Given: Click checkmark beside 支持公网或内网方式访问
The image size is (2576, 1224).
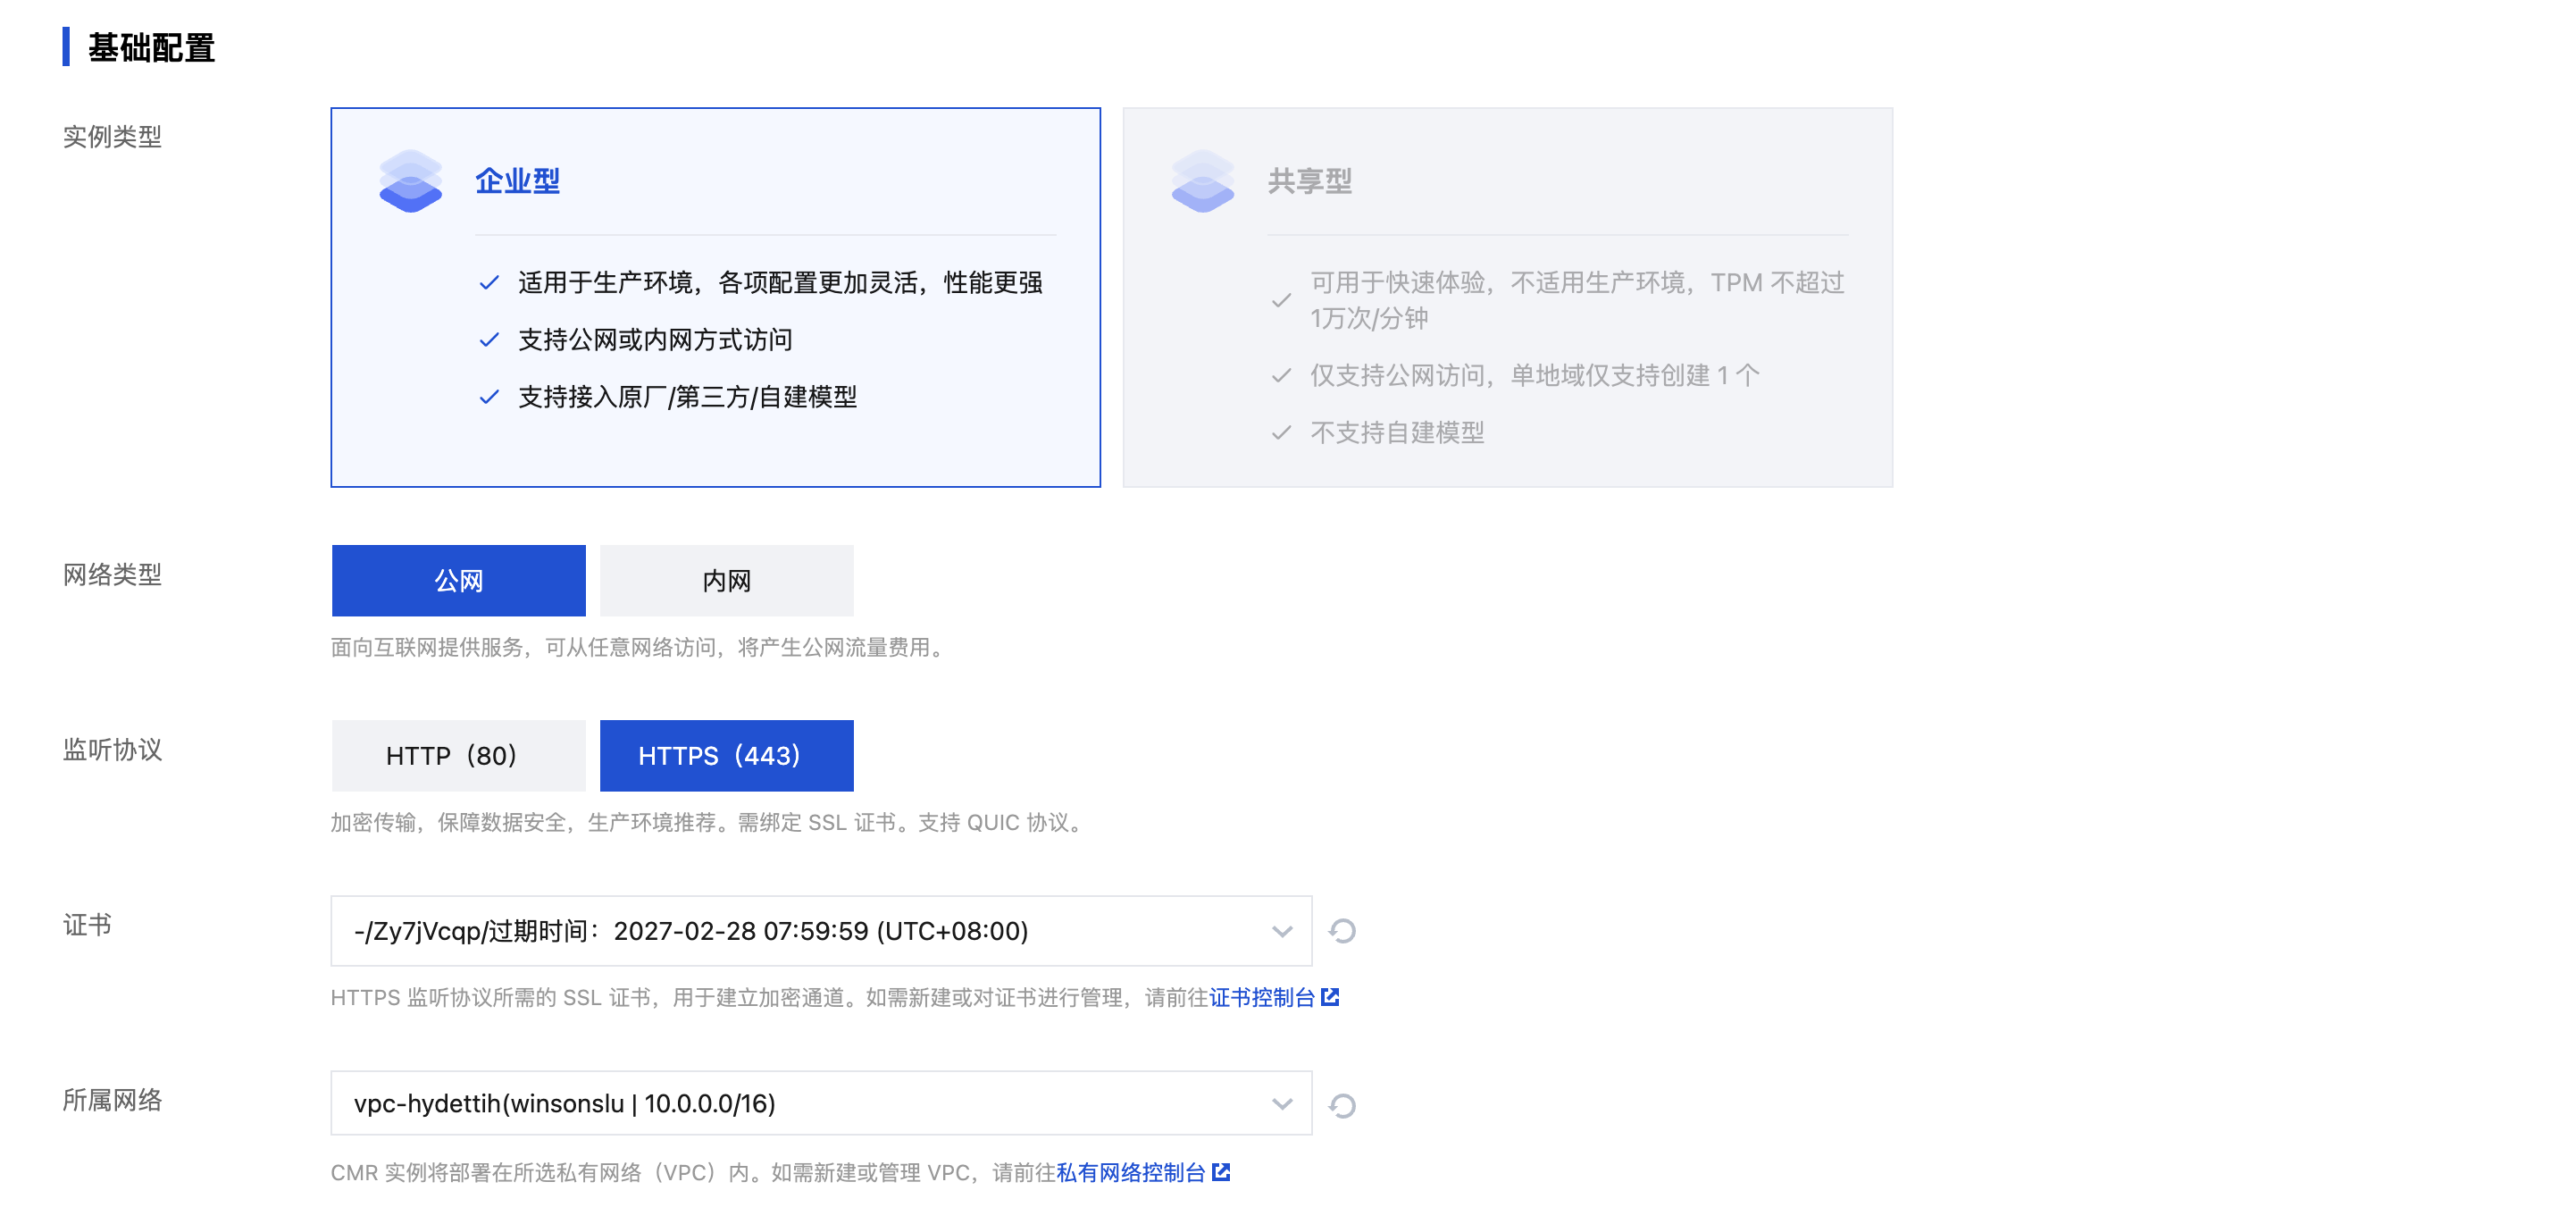Looking at the screenshot, I should coord(489,340).
